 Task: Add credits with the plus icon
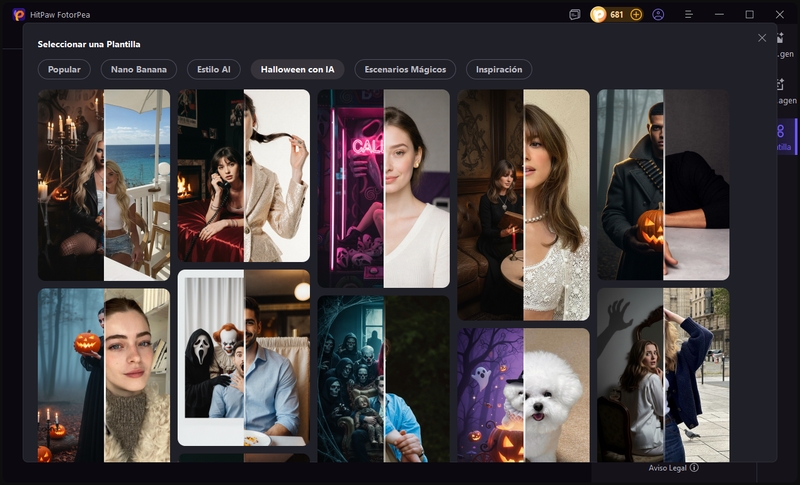click(636, 15)
